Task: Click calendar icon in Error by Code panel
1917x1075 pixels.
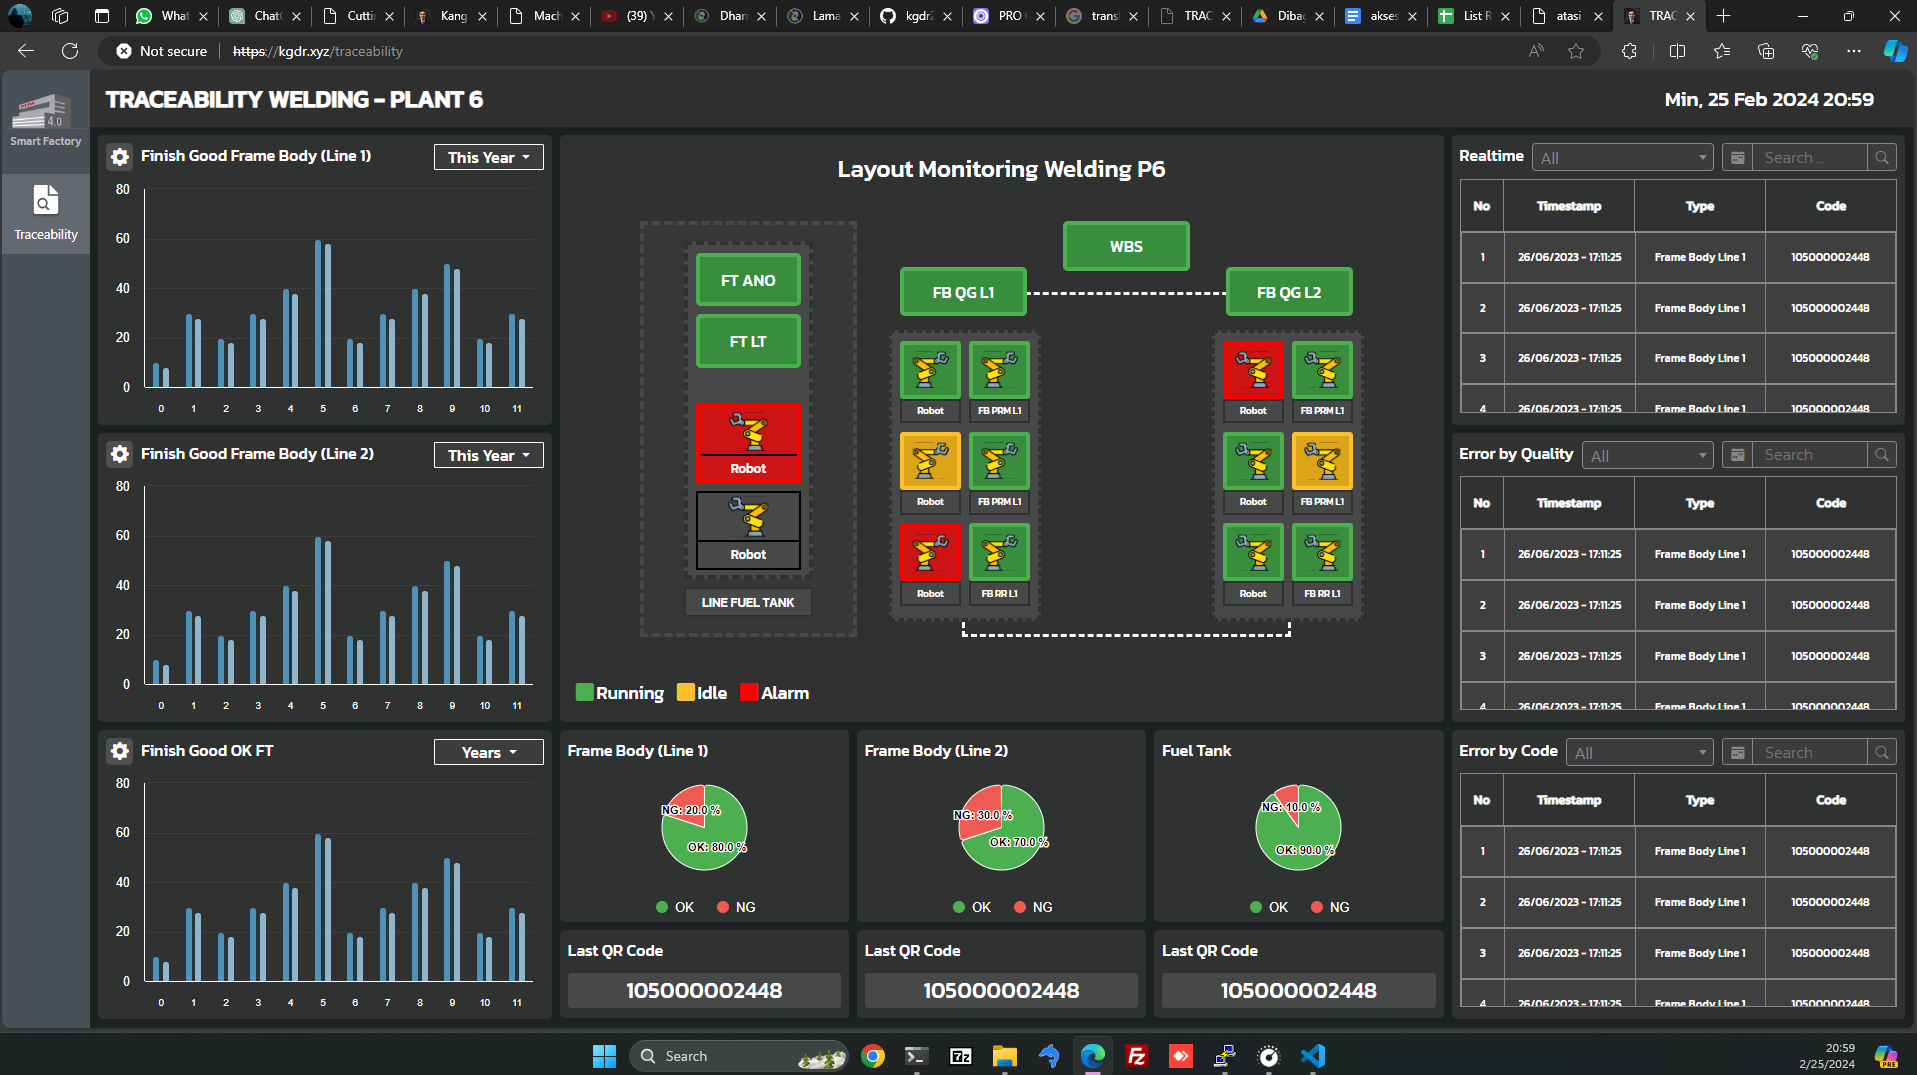Action: coord(1738,753)
